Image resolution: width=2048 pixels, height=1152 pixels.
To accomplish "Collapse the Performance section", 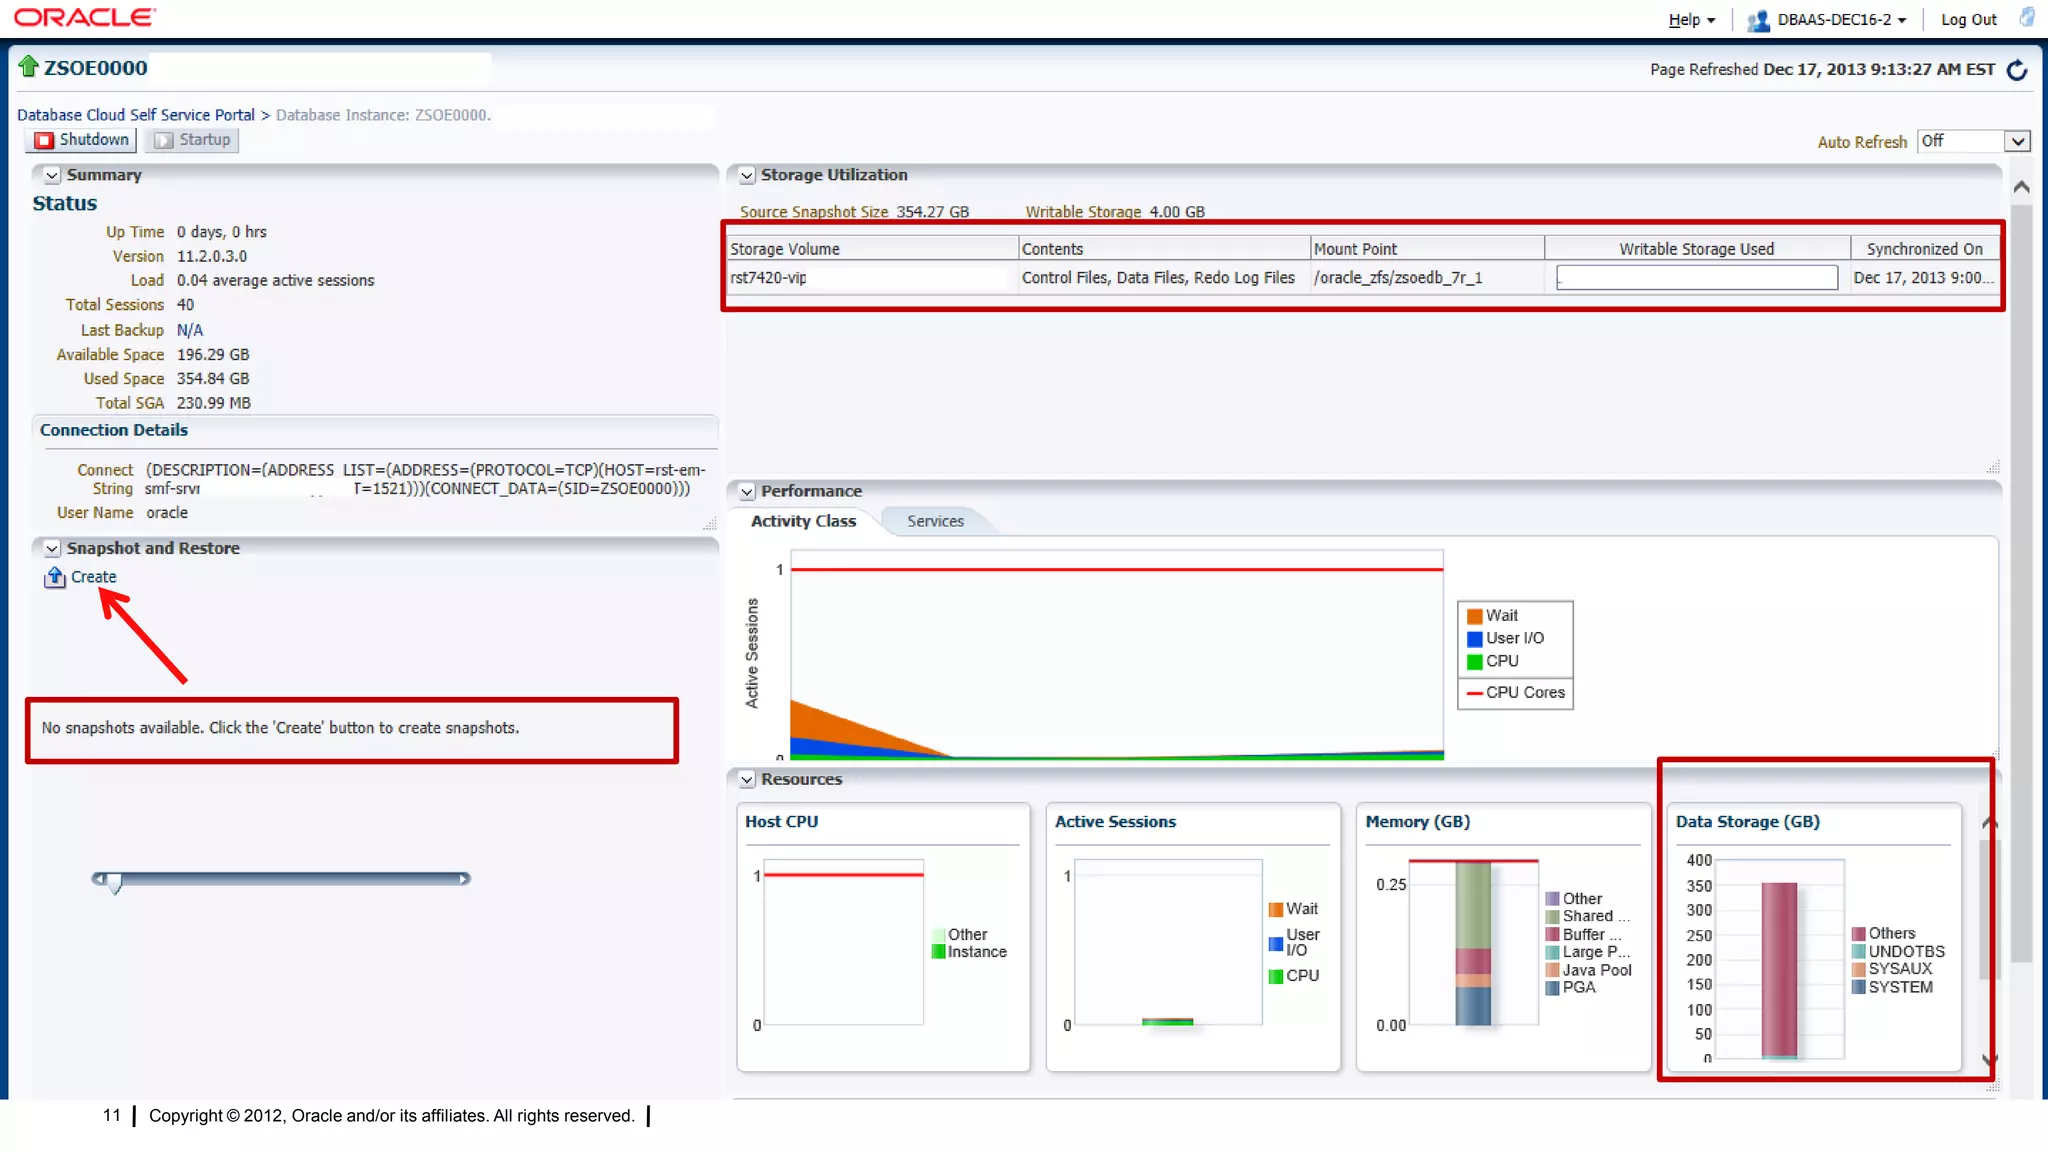I will click(x=746, y=491).
